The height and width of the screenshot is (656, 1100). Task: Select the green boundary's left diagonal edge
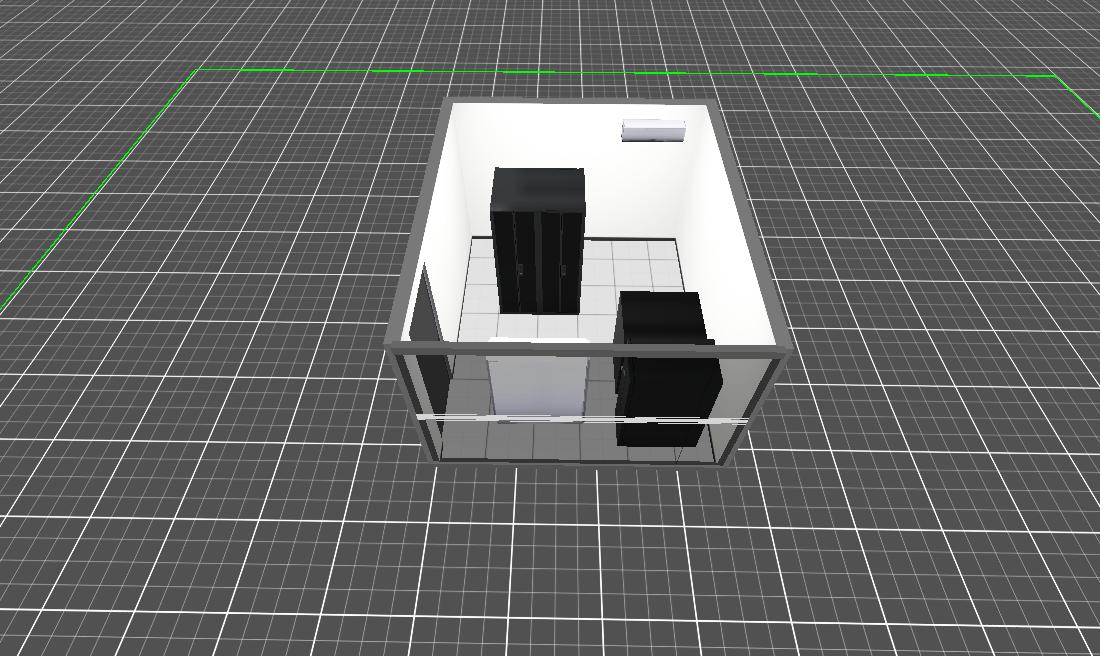[100, 190]
